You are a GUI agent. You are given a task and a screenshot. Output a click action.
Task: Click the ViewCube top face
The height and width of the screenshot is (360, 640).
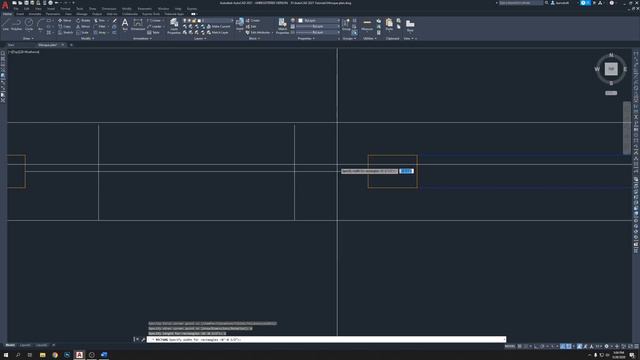611,69
